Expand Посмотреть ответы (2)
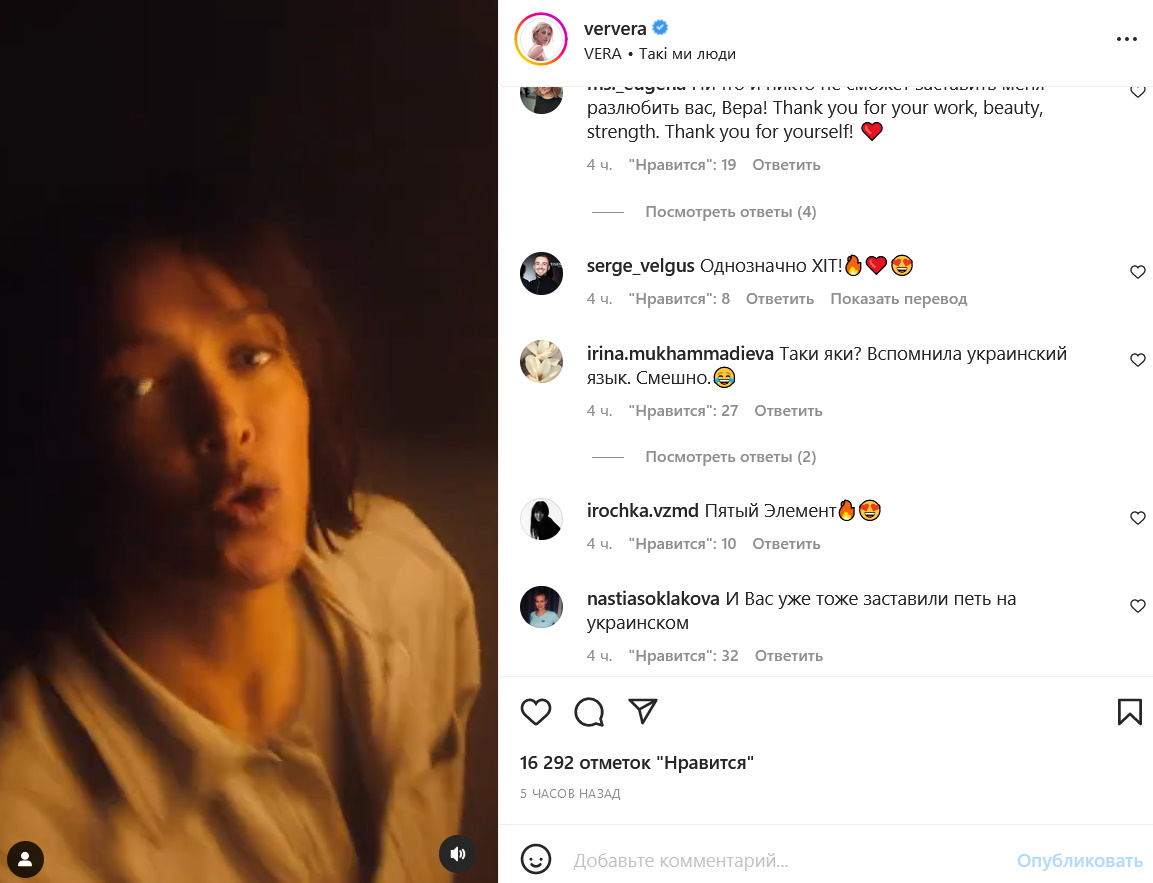 tap(730, 457)
